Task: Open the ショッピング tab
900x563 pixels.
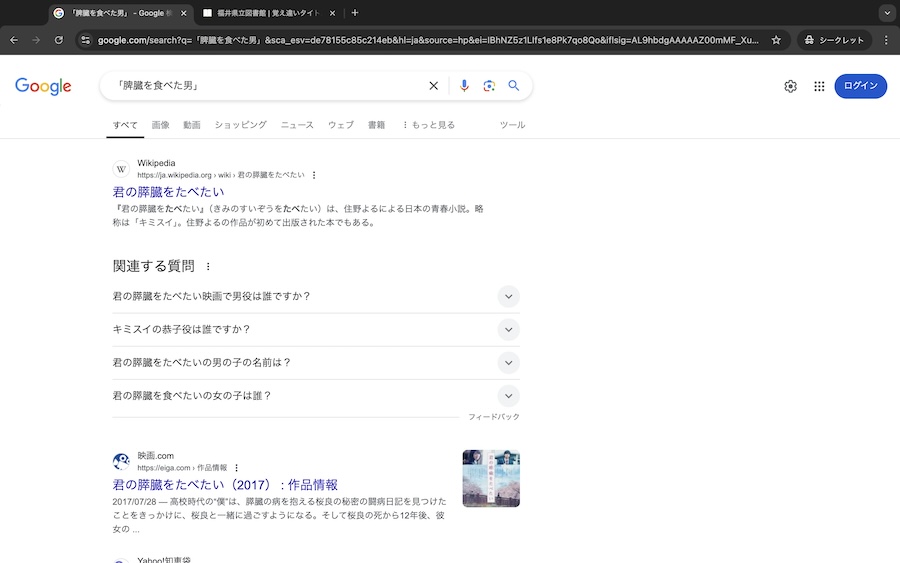Action: point(240,125)
